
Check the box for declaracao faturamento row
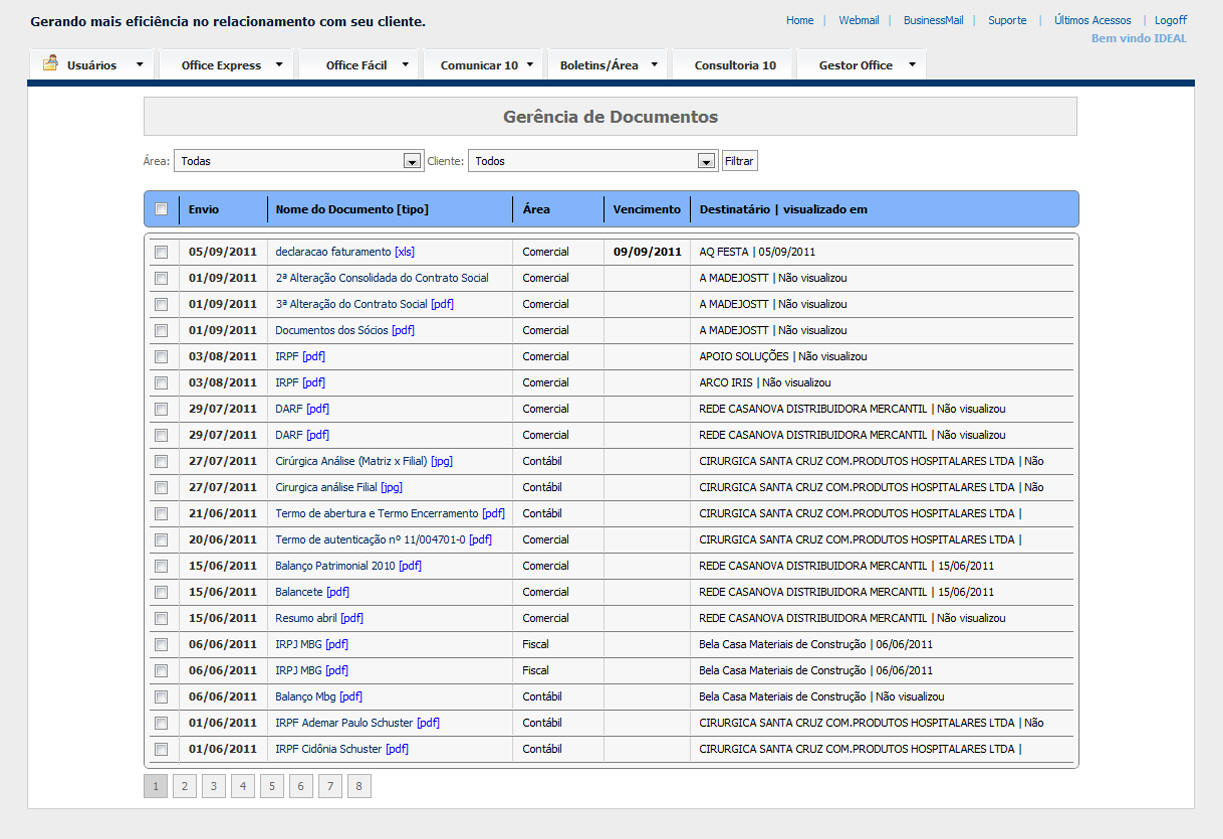click(161, 252)
